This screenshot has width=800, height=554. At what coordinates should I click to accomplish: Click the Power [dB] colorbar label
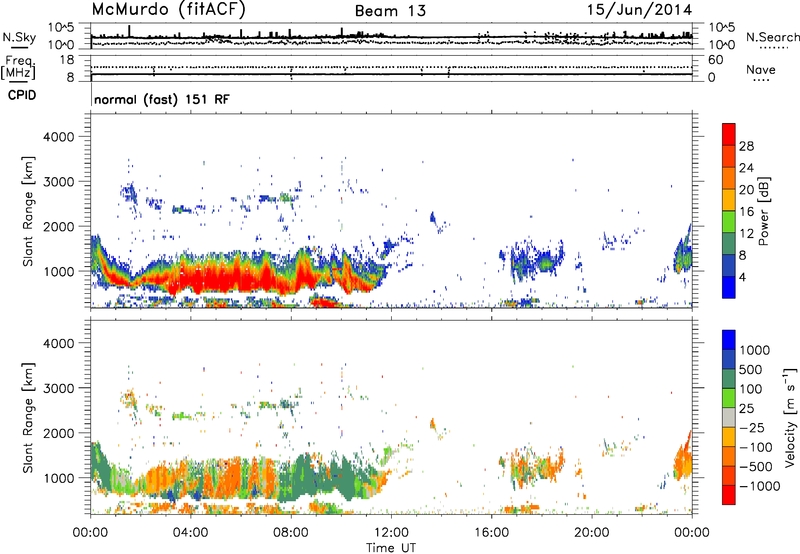click(763, 211)
